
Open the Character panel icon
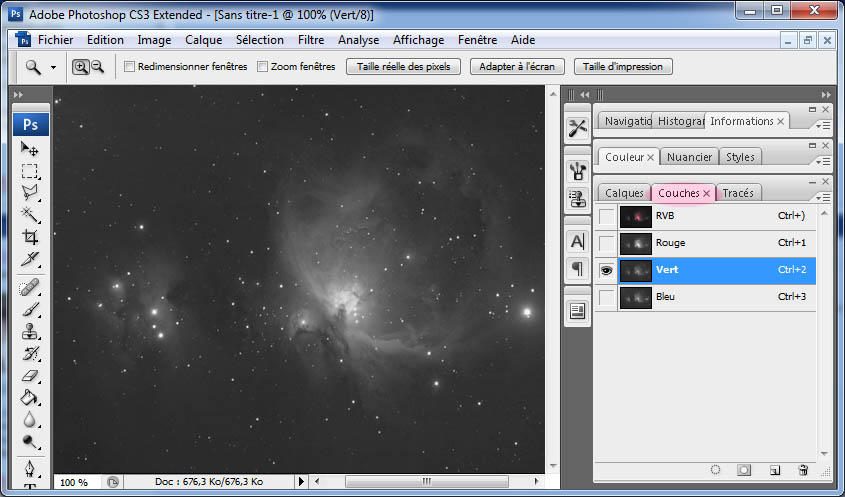pos(577,241)
